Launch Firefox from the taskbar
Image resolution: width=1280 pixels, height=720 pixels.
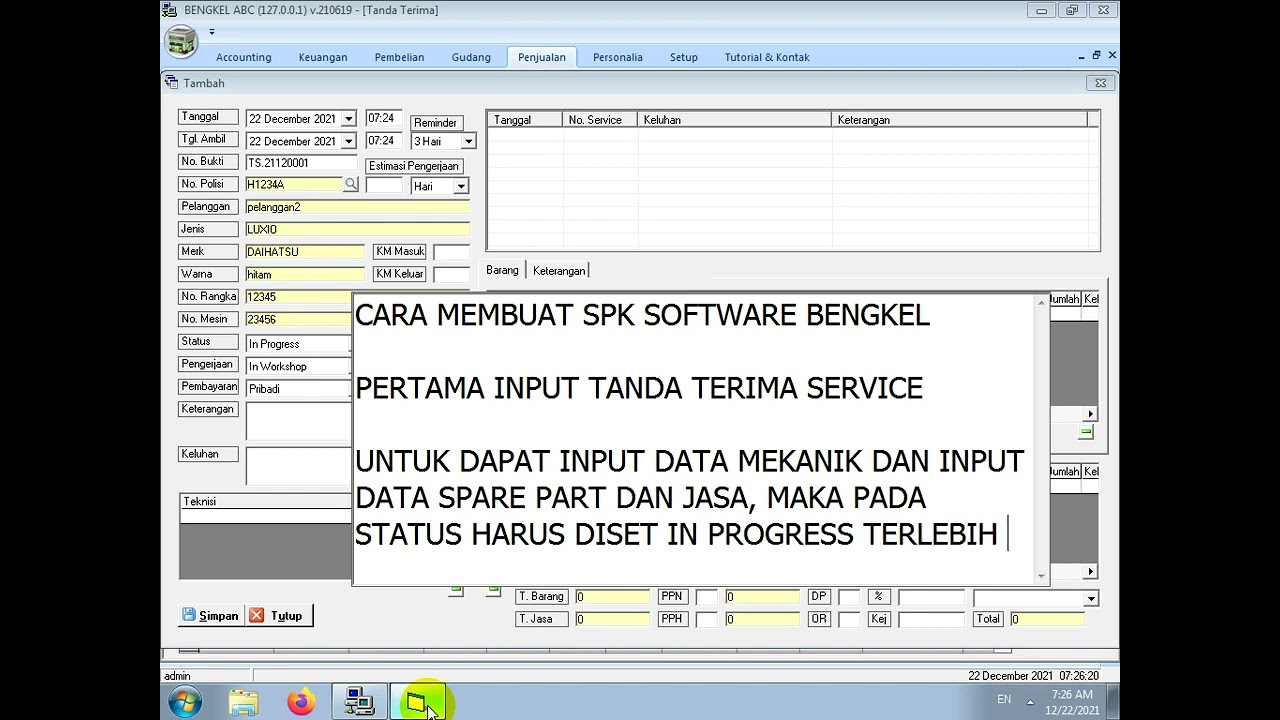point(301,702)
